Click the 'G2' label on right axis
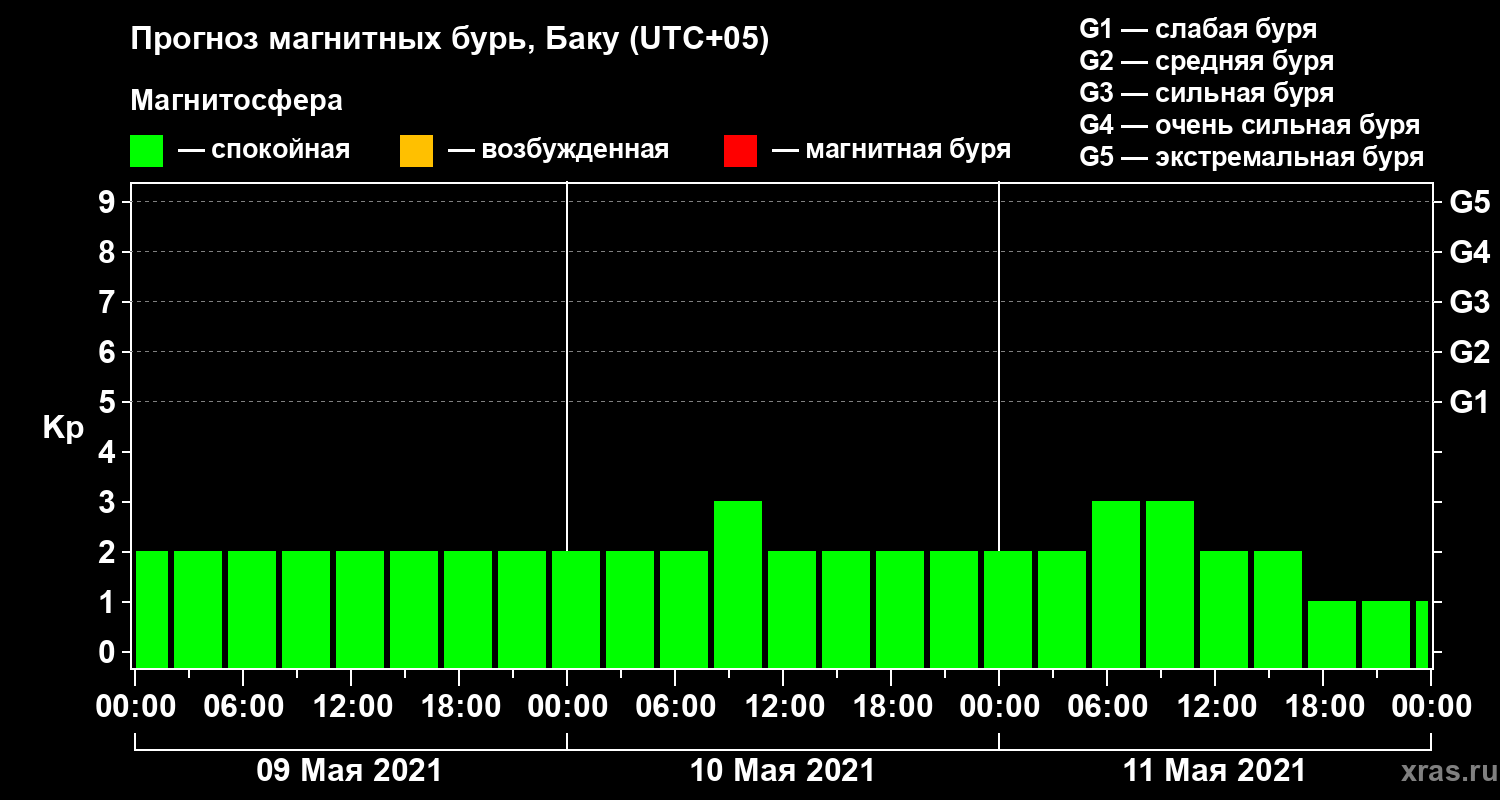 point(1469,352)
